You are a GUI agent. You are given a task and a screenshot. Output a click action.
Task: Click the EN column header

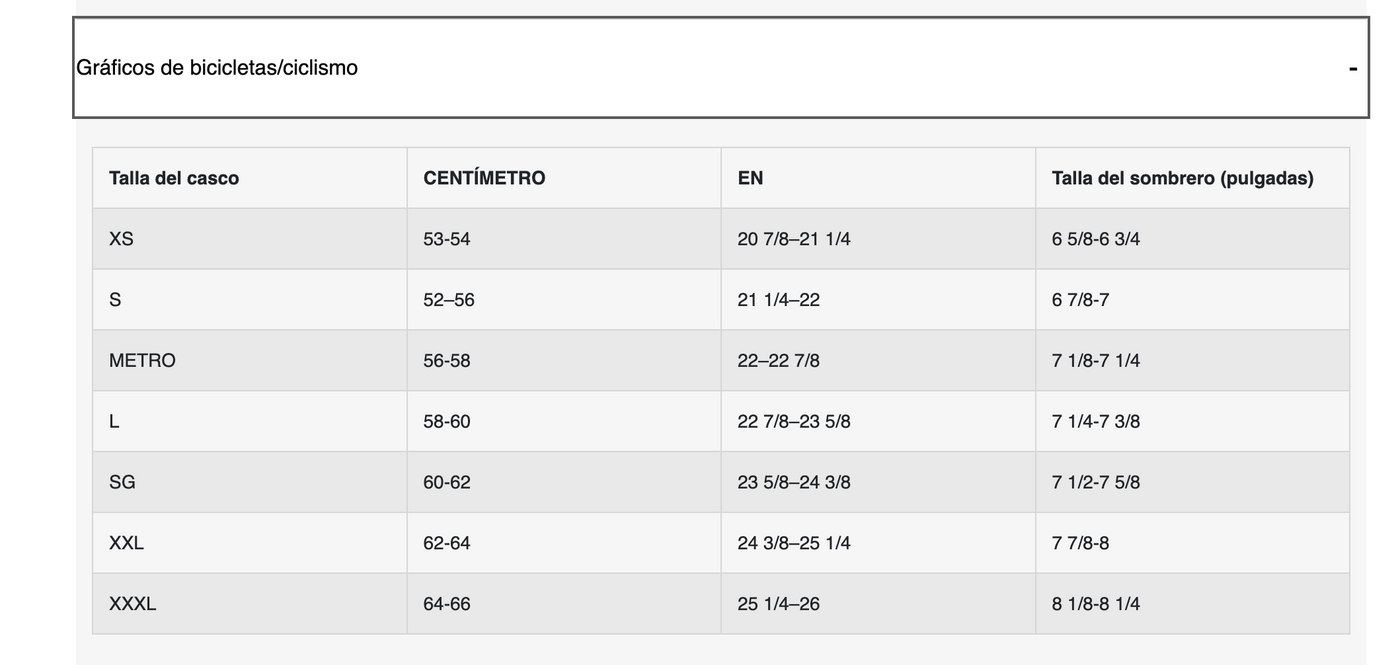point(750,178)
